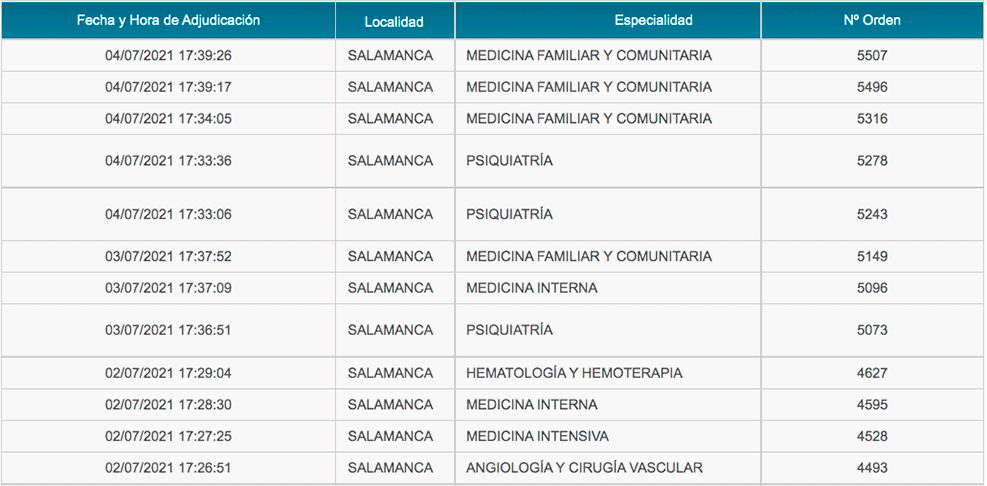
Task: Select HEMATOLOGÍA Y HEMOTERAPIA specialty cell
Action: coord(608,373)
